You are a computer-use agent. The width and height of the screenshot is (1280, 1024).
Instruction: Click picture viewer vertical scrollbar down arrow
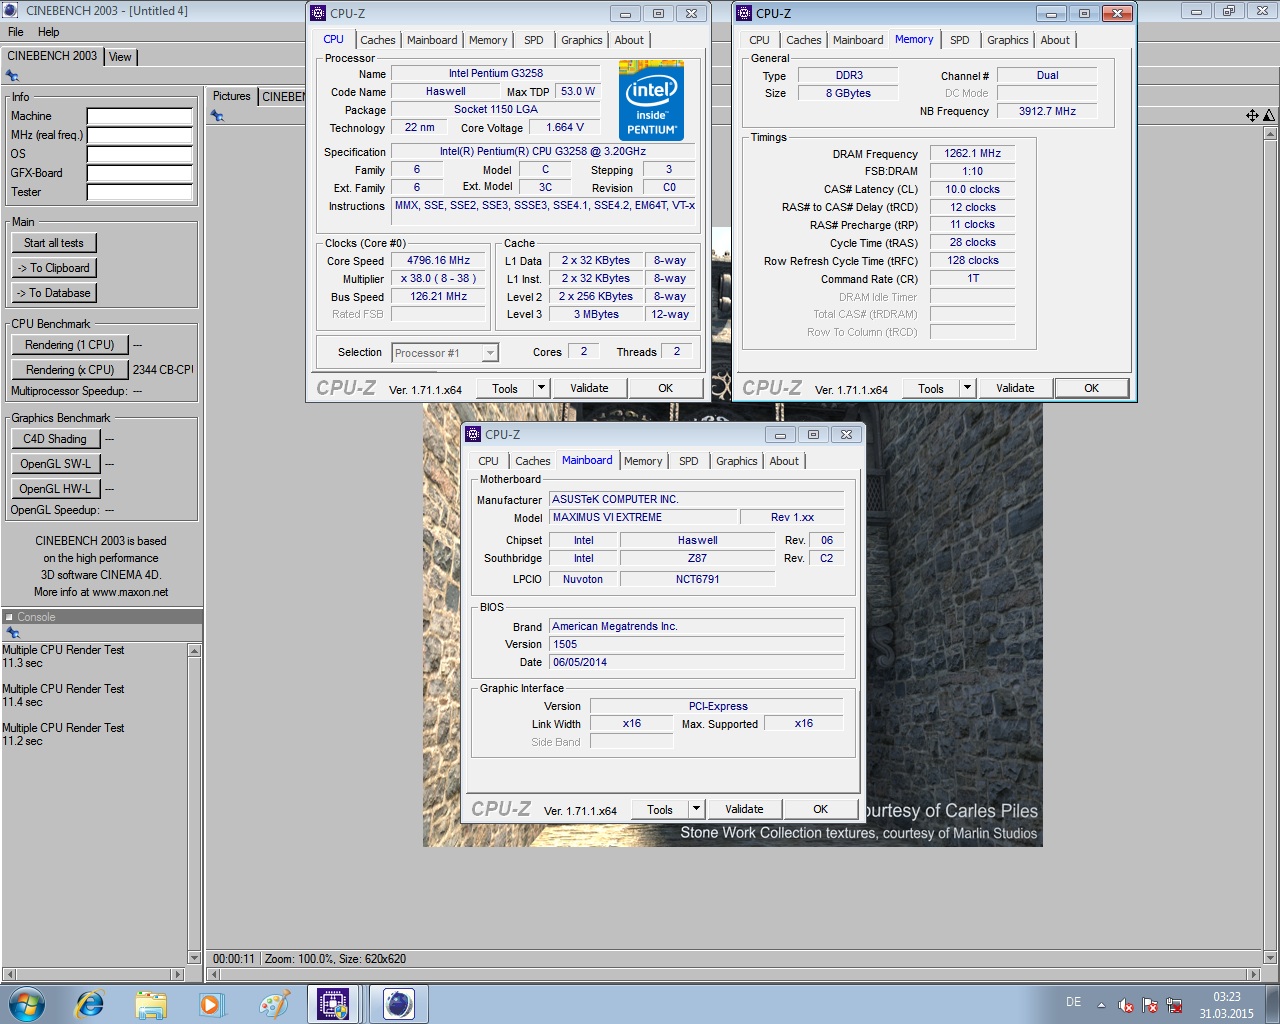point(1270,957)
